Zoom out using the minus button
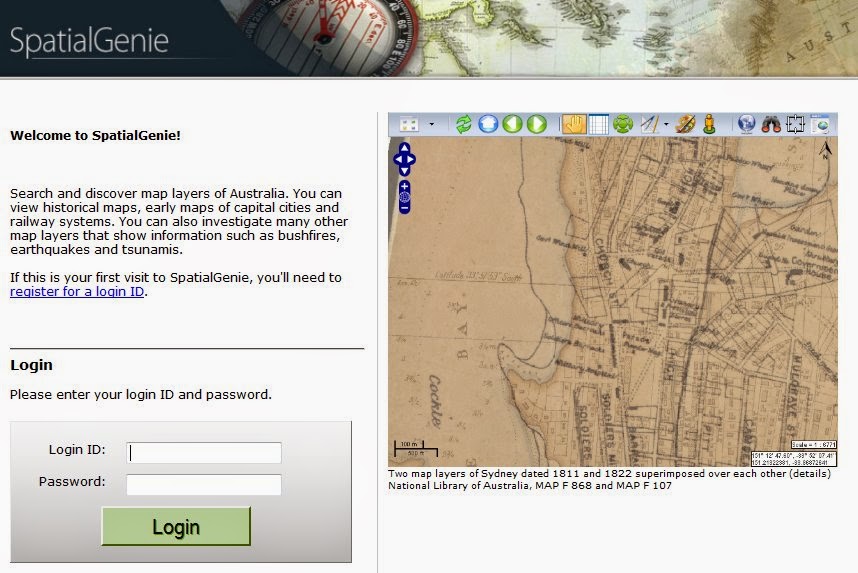This screenshot has height=573, width=858. pos(404,209)
